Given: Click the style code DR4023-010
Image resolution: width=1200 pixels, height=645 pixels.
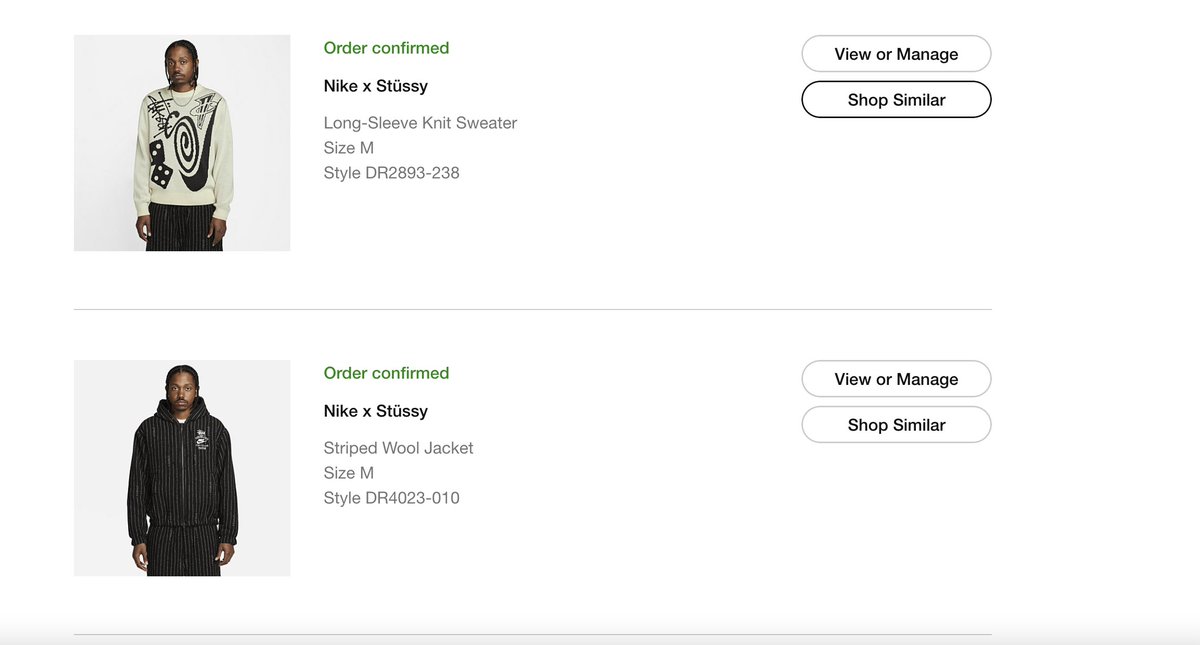Looking at the screenshot, I should [391, 498].
